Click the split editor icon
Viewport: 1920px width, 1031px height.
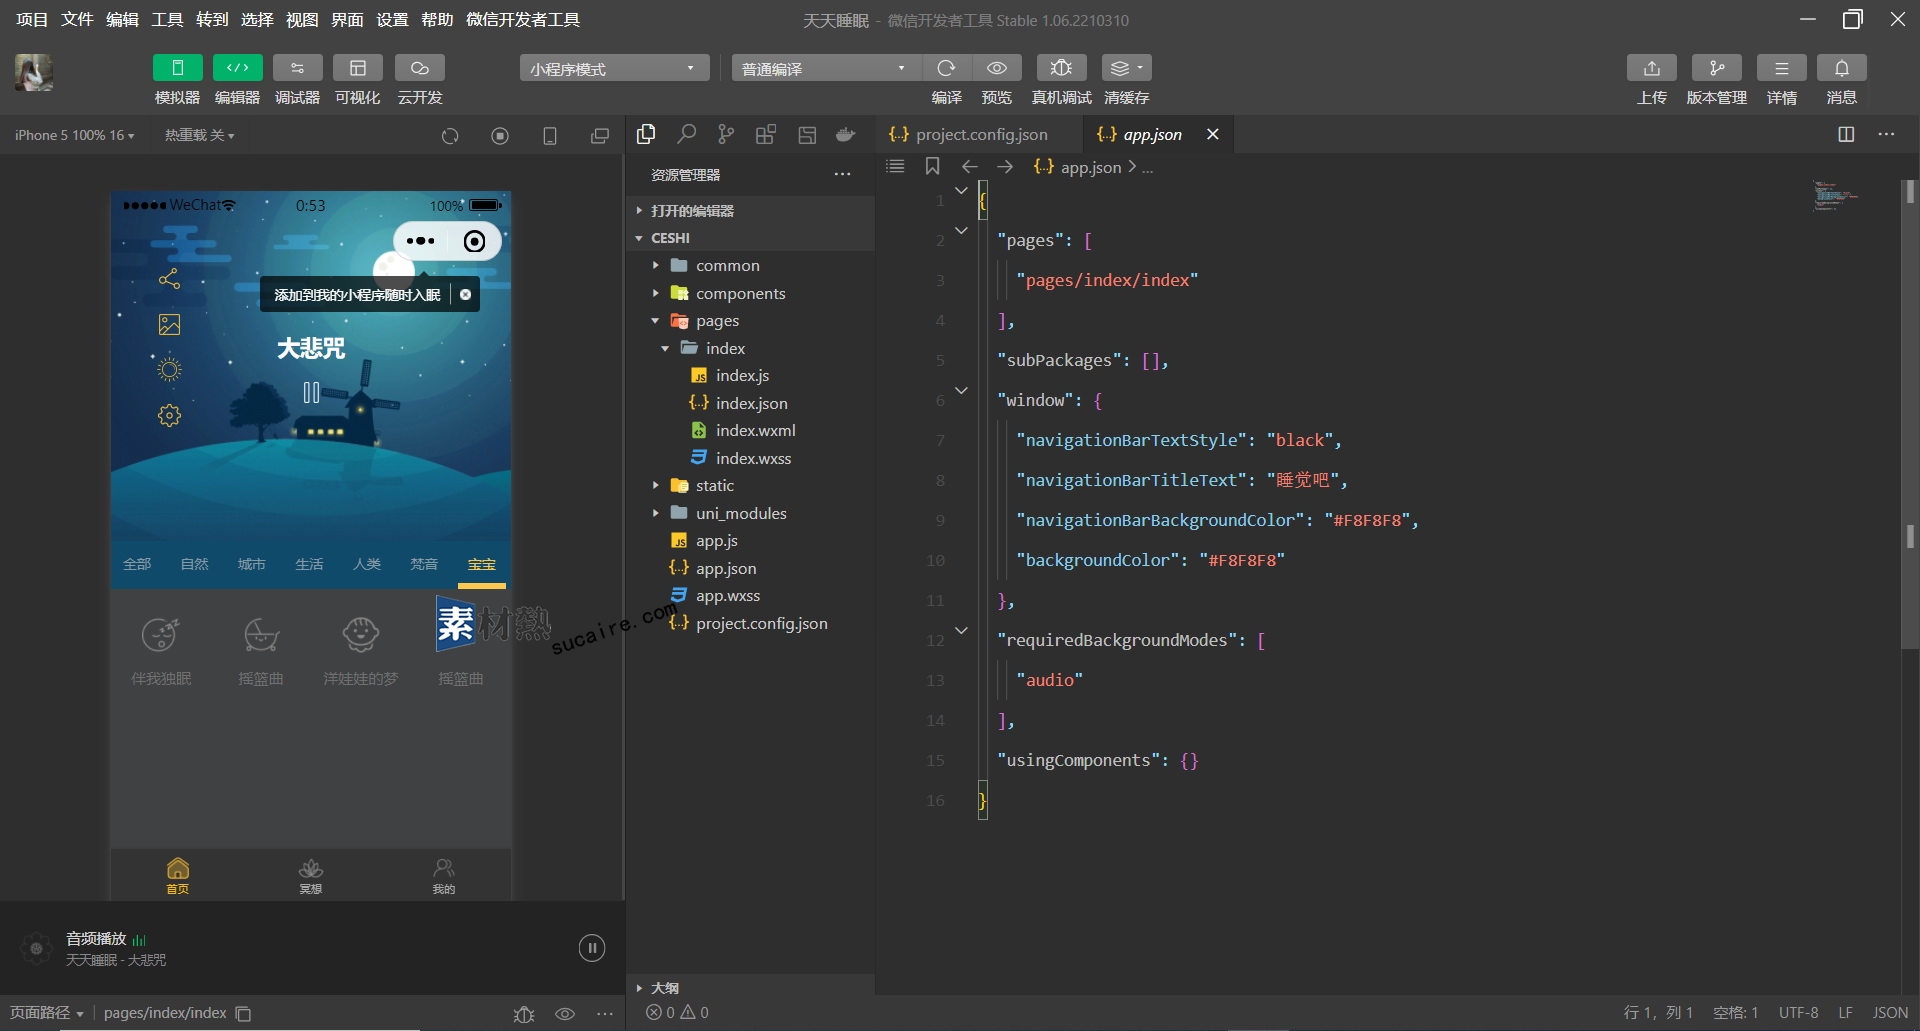(1846, 134)
